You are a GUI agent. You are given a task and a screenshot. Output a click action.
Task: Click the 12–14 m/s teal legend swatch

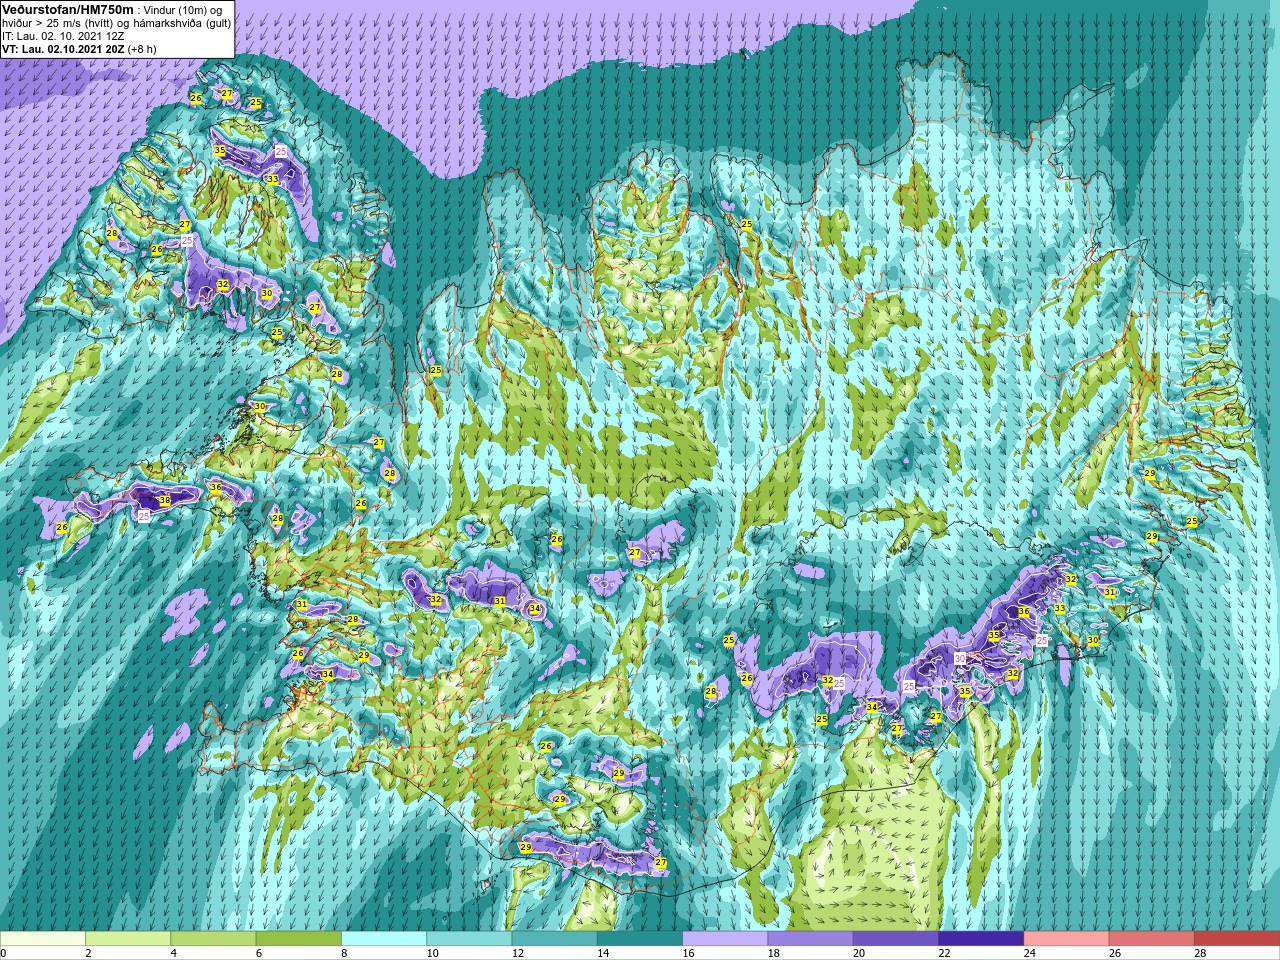pos(555,939)
